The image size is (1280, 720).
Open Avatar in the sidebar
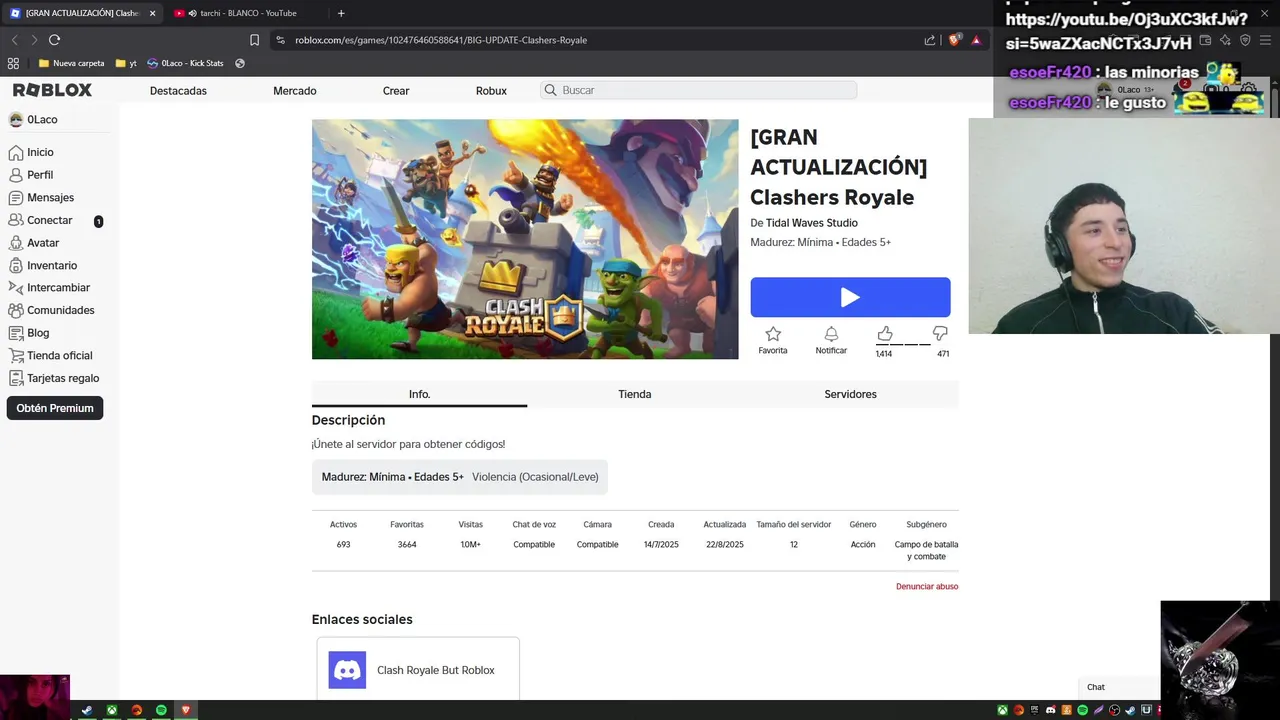(x=34, y=243)
